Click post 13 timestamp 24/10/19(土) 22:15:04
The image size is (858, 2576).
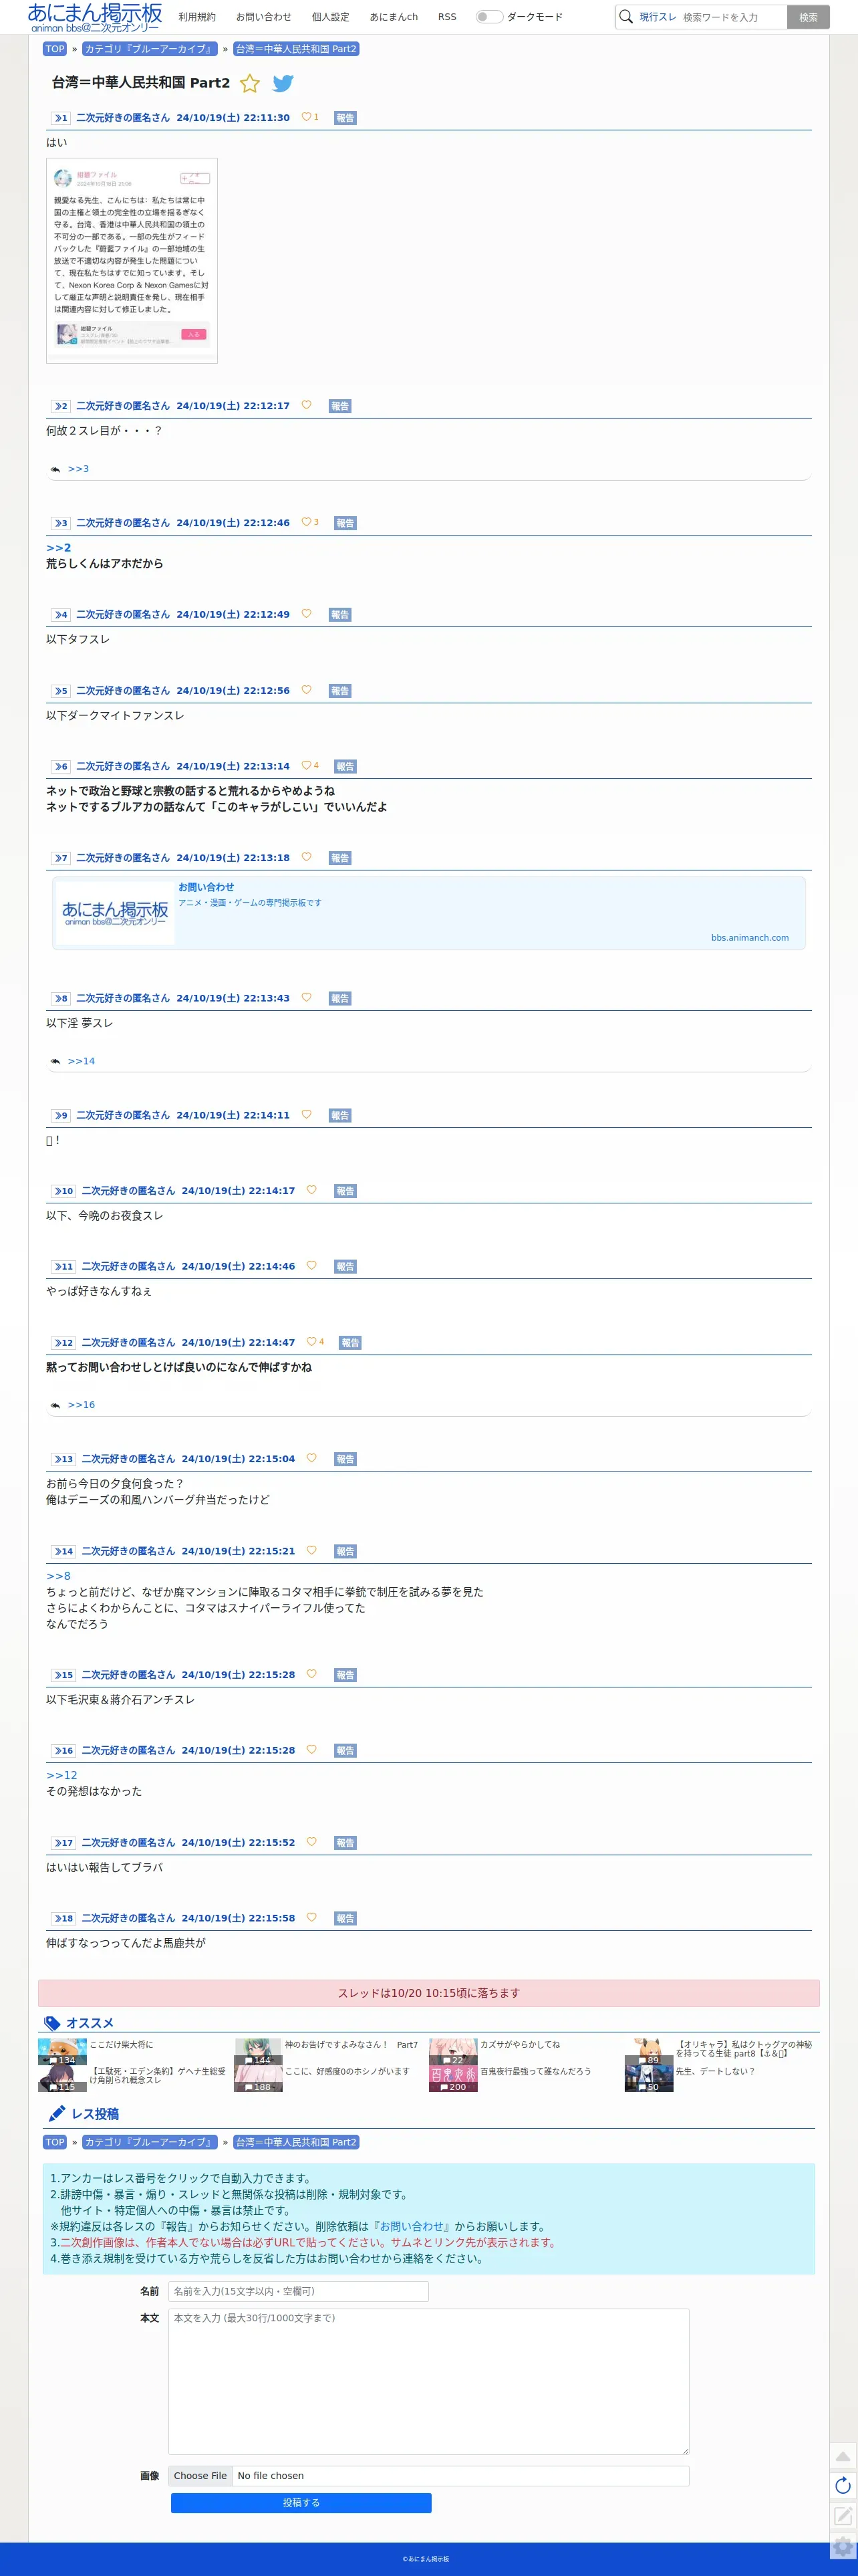point(238,1459)
